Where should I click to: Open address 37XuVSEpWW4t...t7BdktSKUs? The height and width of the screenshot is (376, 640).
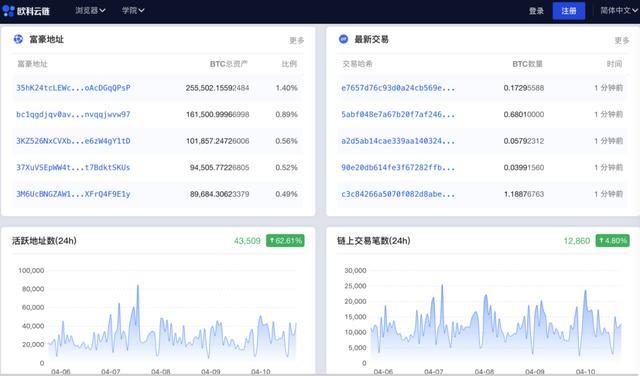[73, 167]
